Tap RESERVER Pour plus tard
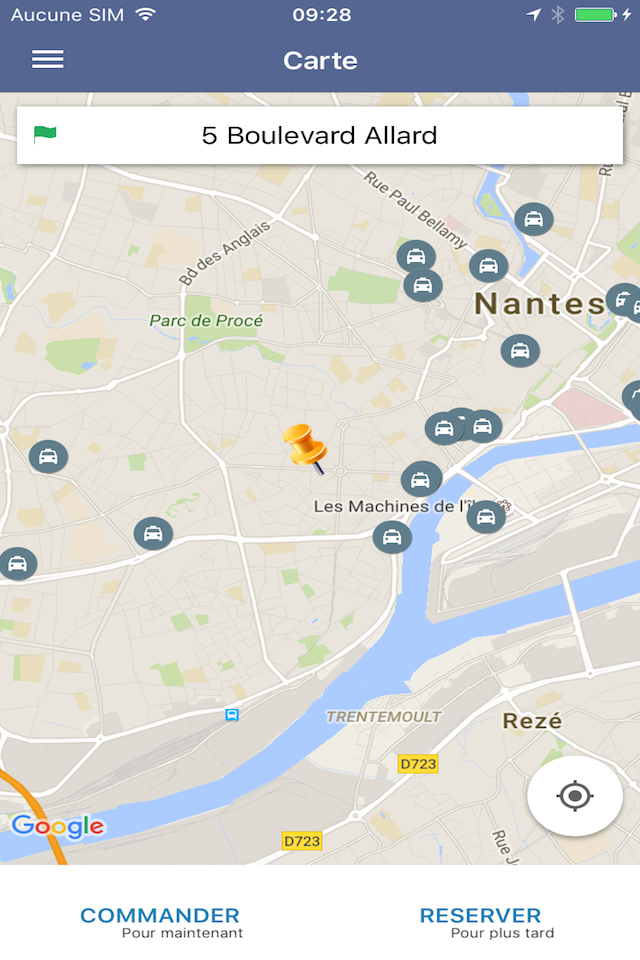 (x=486, y=923)
